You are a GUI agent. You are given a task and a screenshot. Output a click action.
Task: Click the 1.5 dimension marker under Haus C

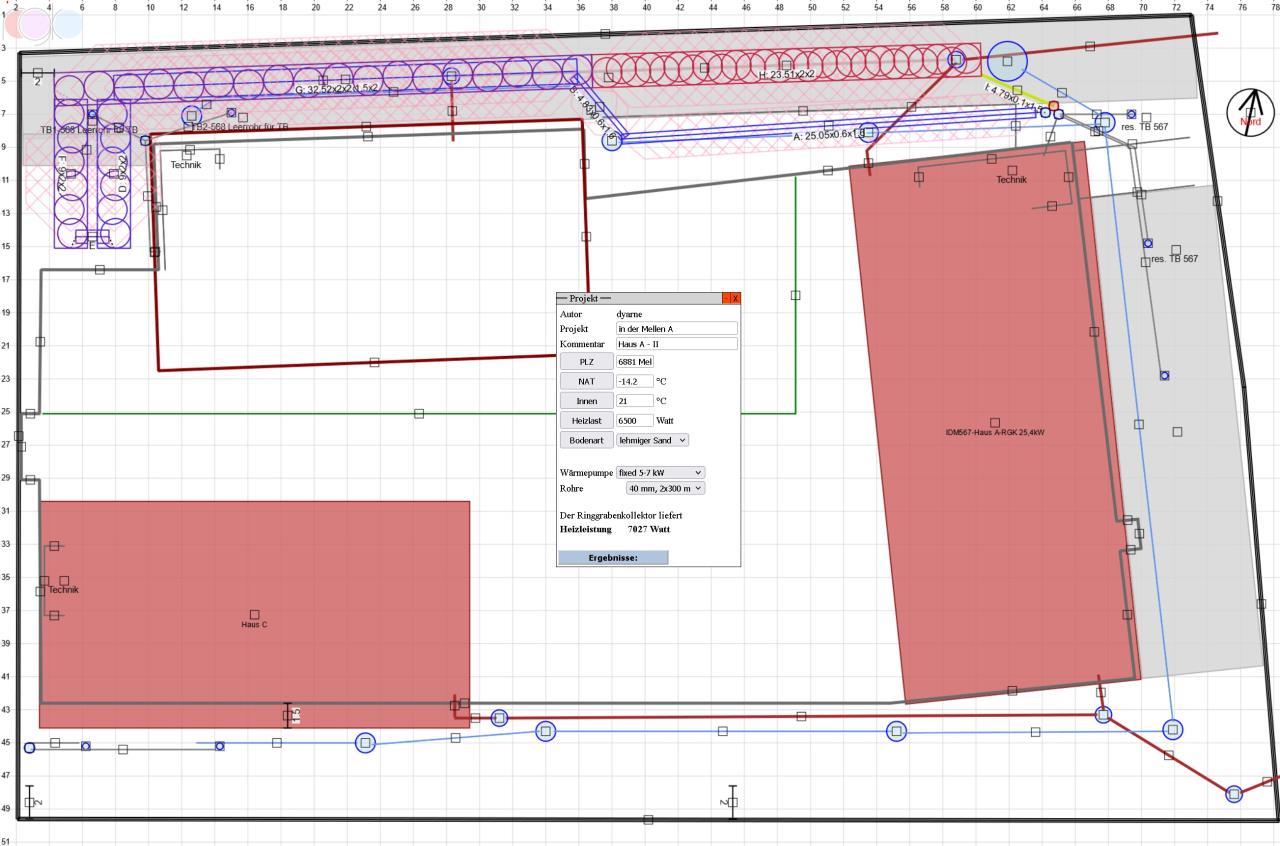pyautogui.click(x=288, y=714)
